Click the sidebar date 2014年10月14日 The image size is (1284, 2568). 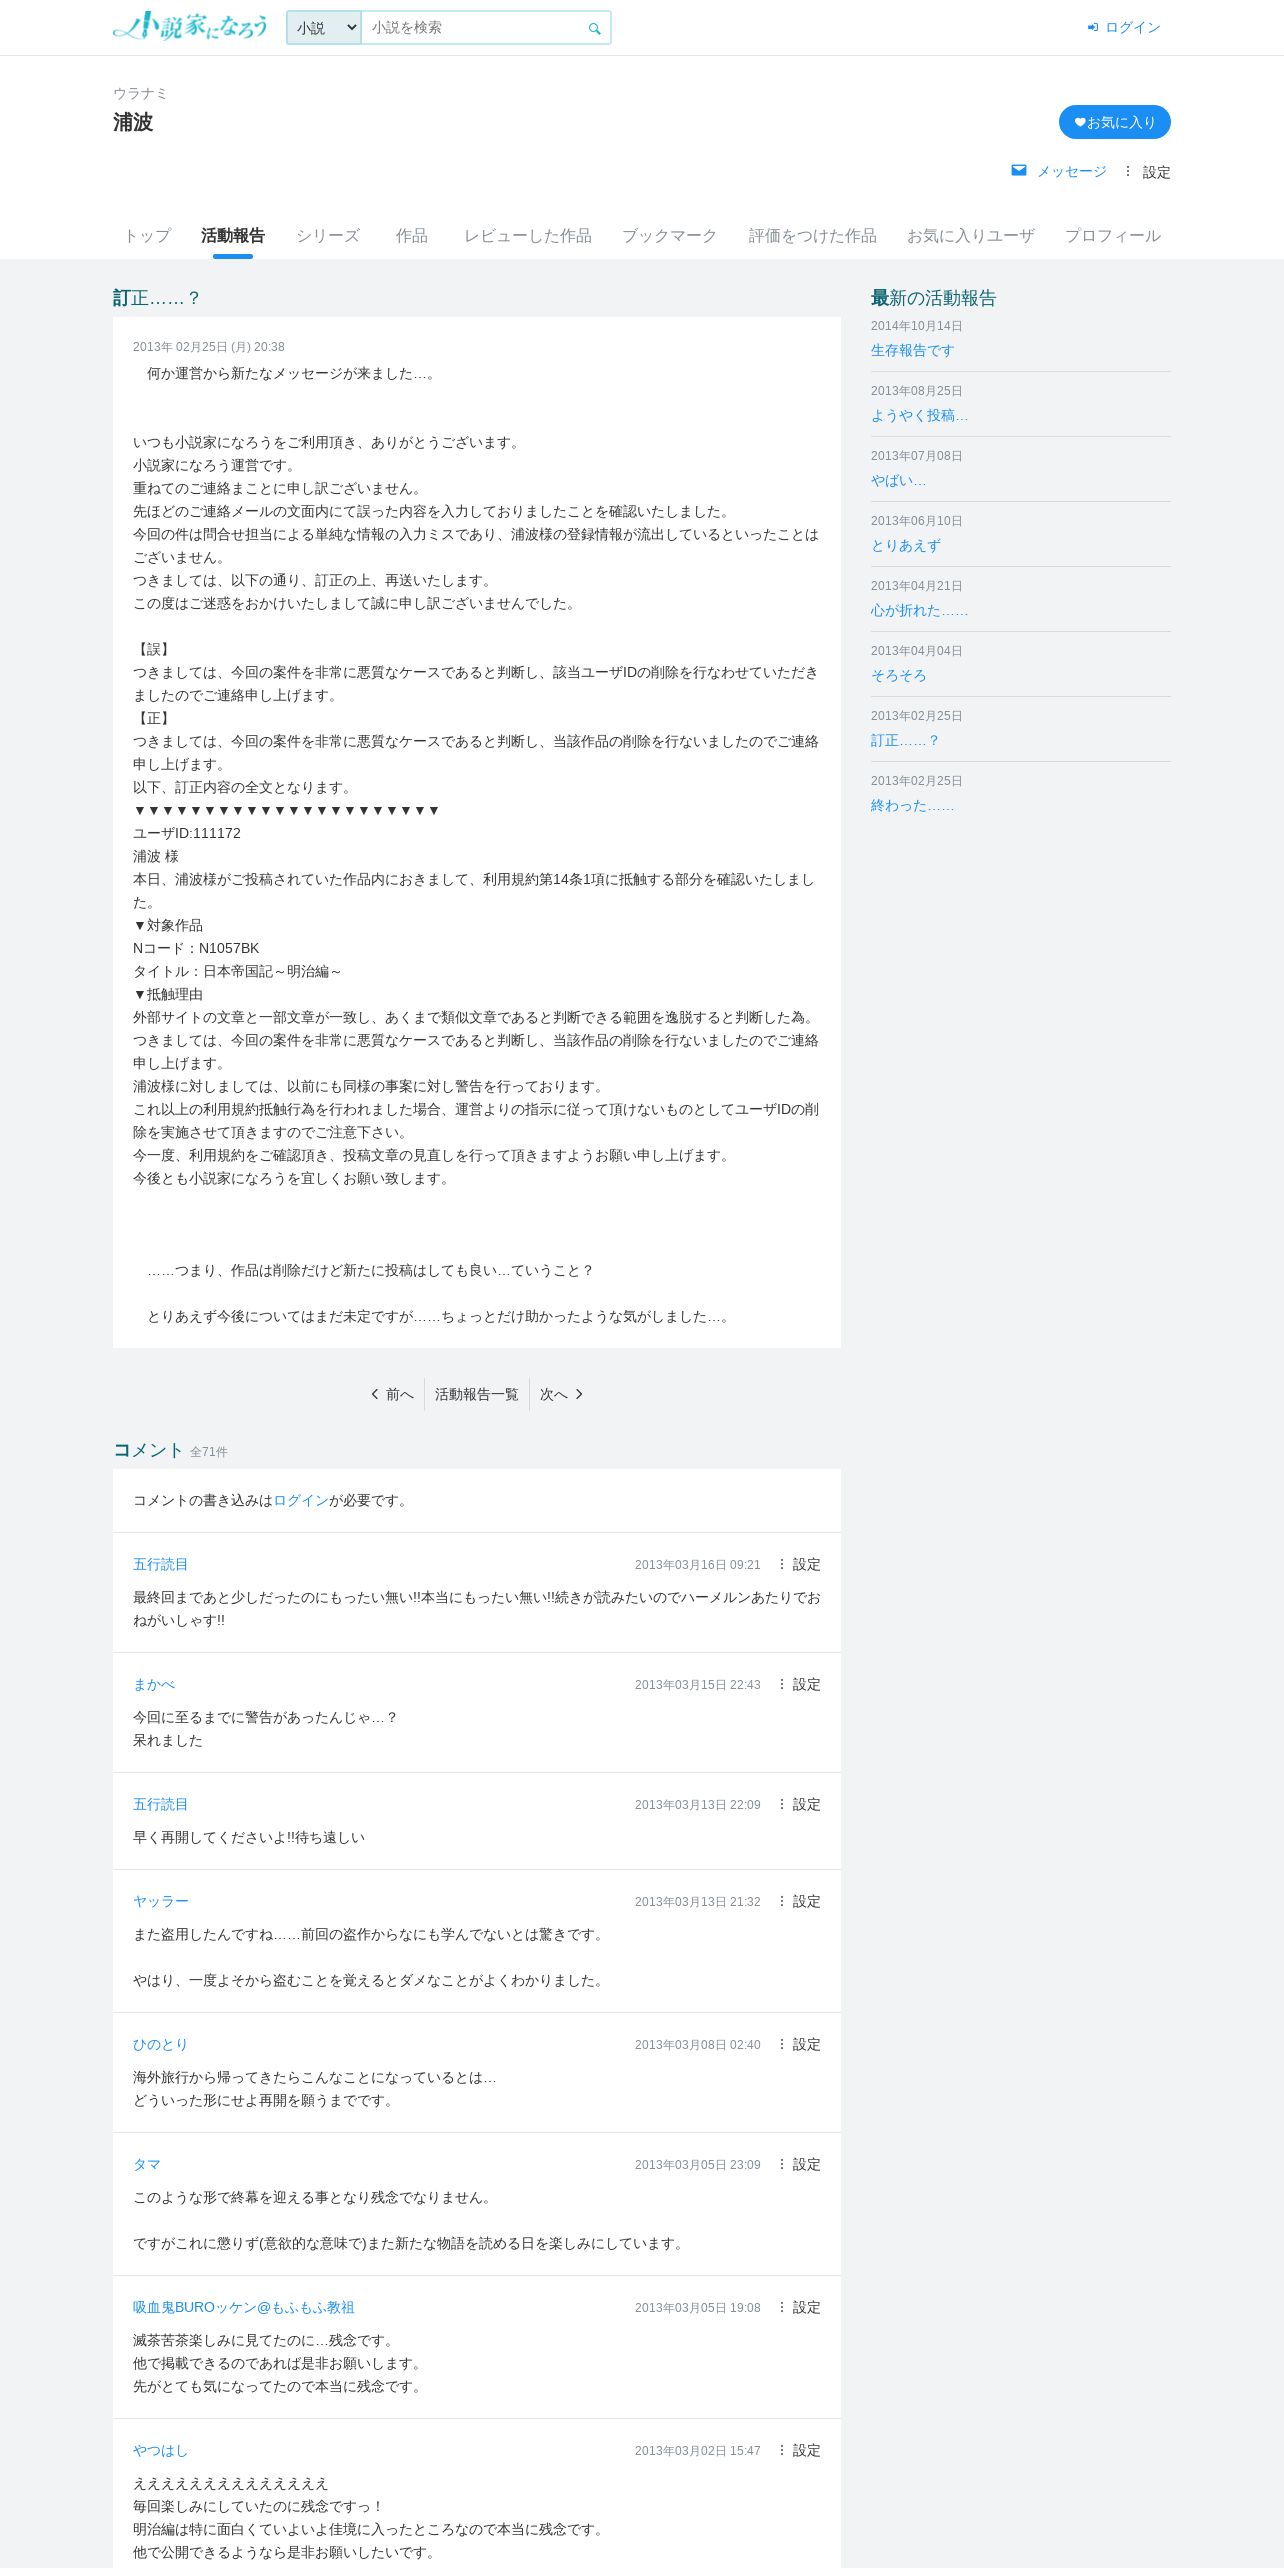pos(917,326)
